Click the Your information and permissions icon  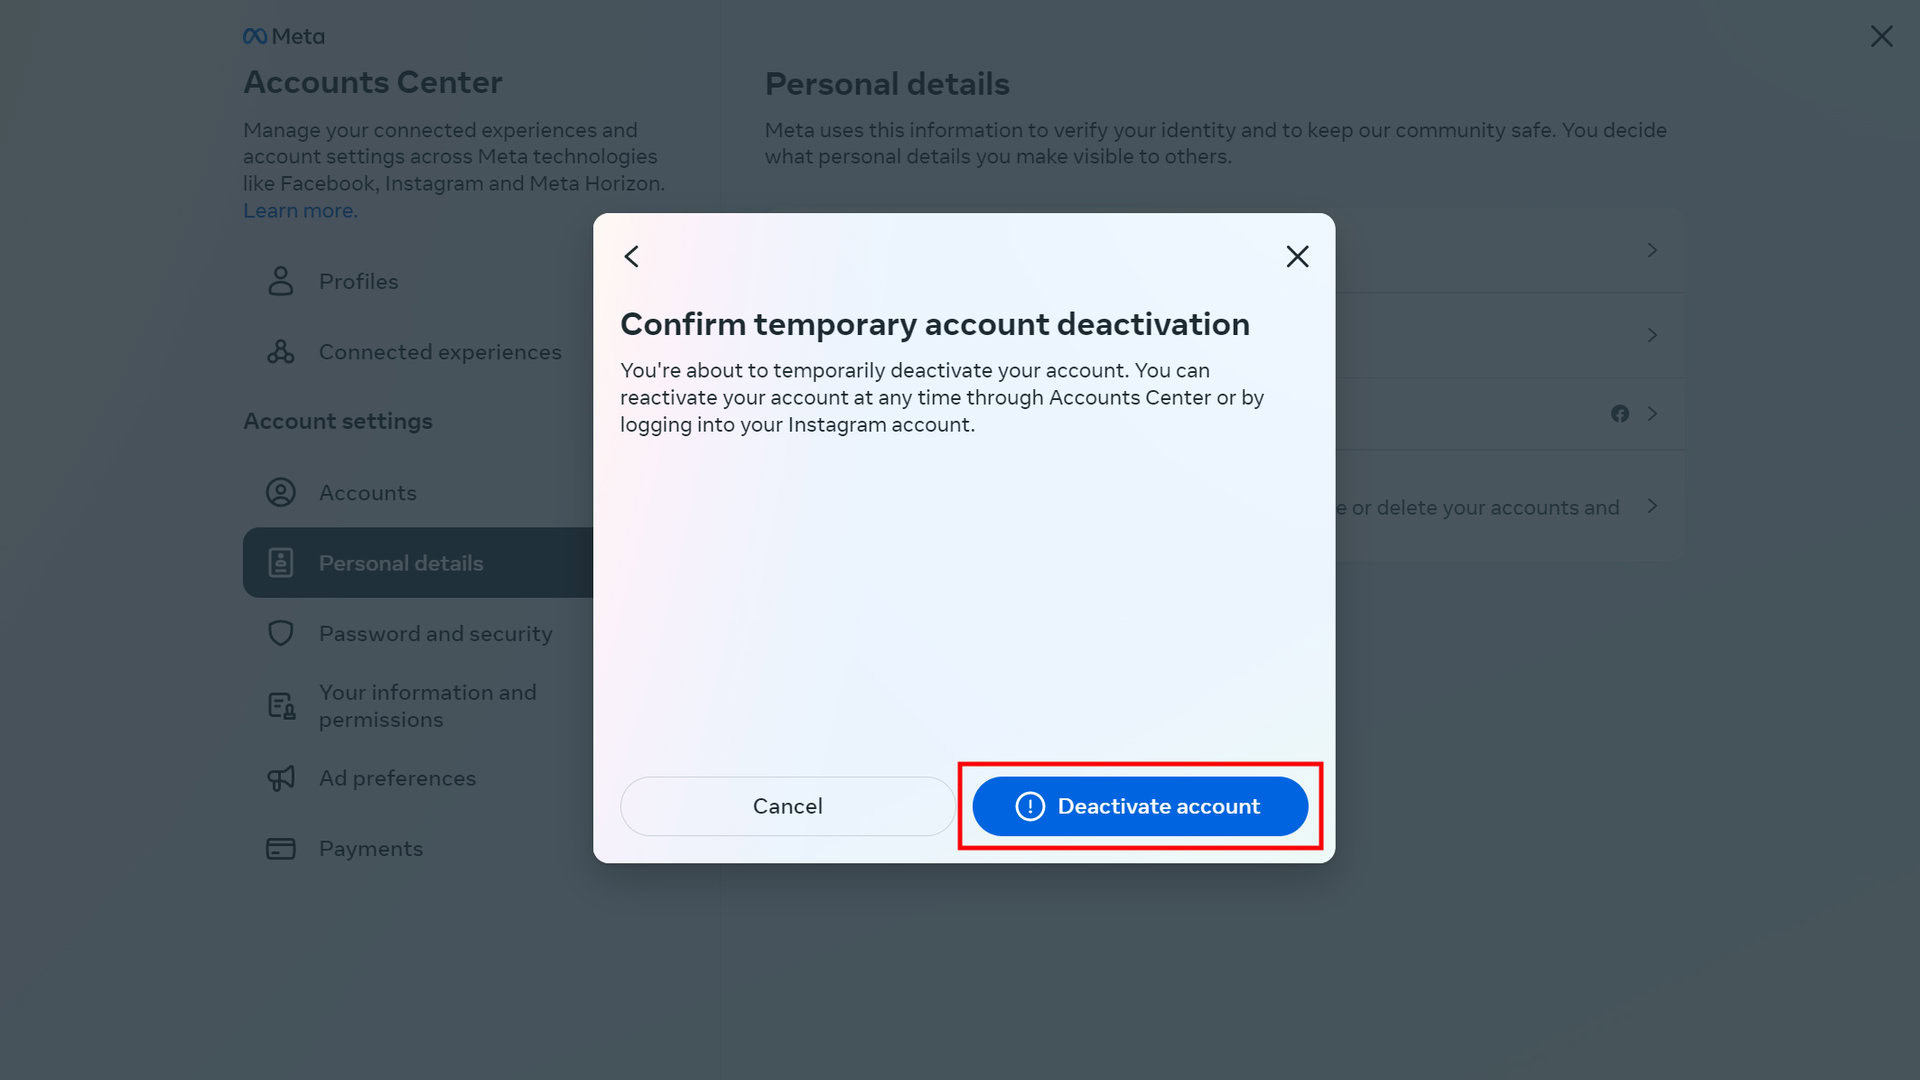(281, 706)
